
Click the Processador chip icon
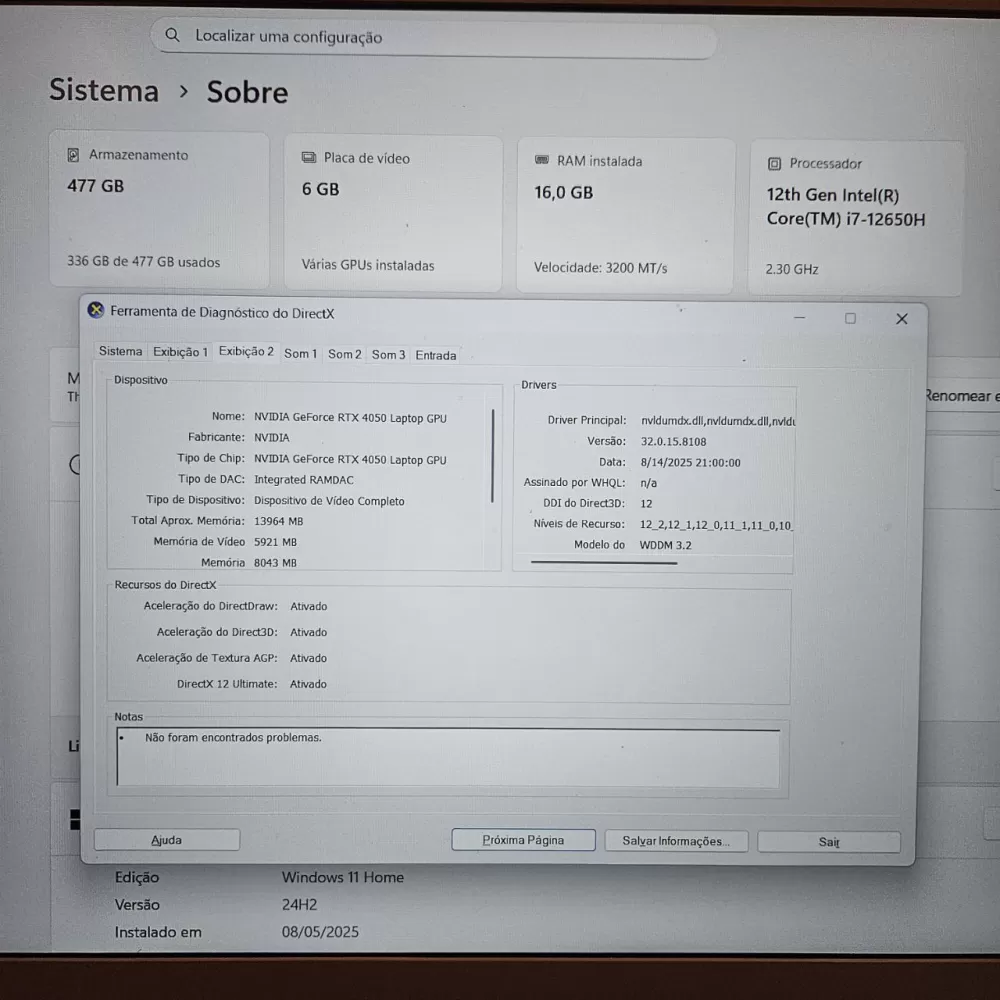point(774,164)
